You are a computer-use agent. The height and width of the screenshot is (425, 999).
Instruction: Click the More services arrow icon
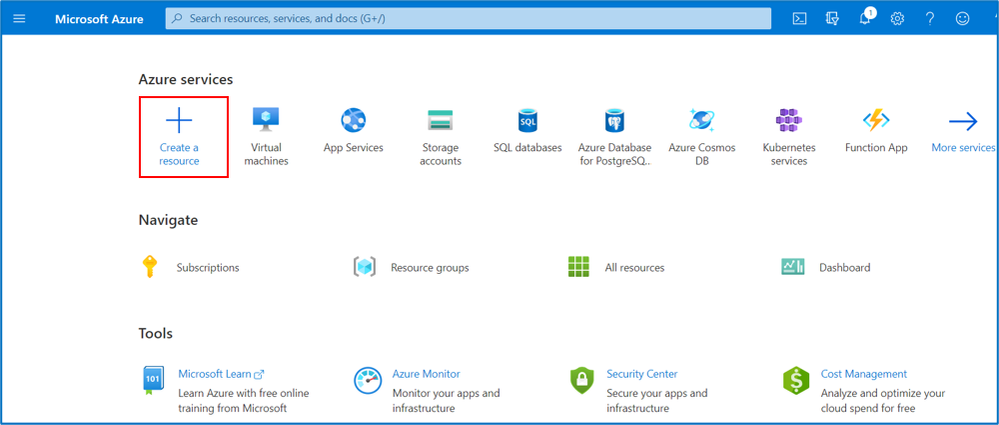tap(963, 120)
